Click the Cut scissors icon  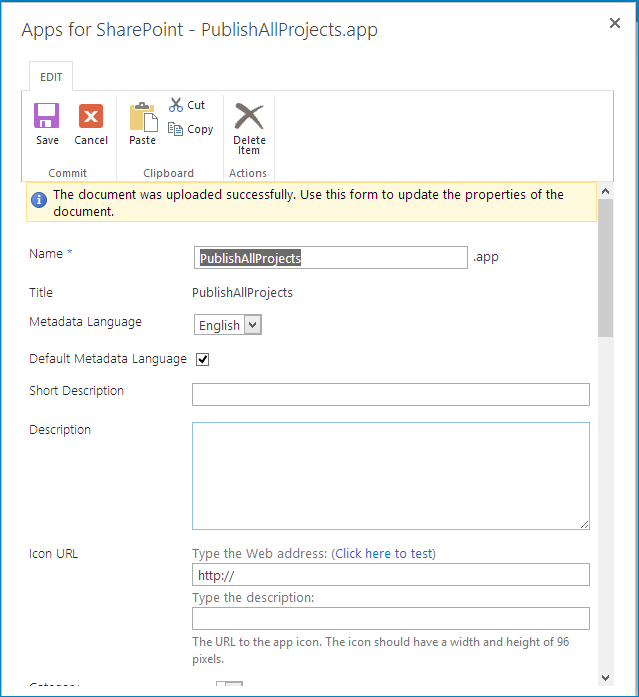pyautogui.click(x=176, y=105)
